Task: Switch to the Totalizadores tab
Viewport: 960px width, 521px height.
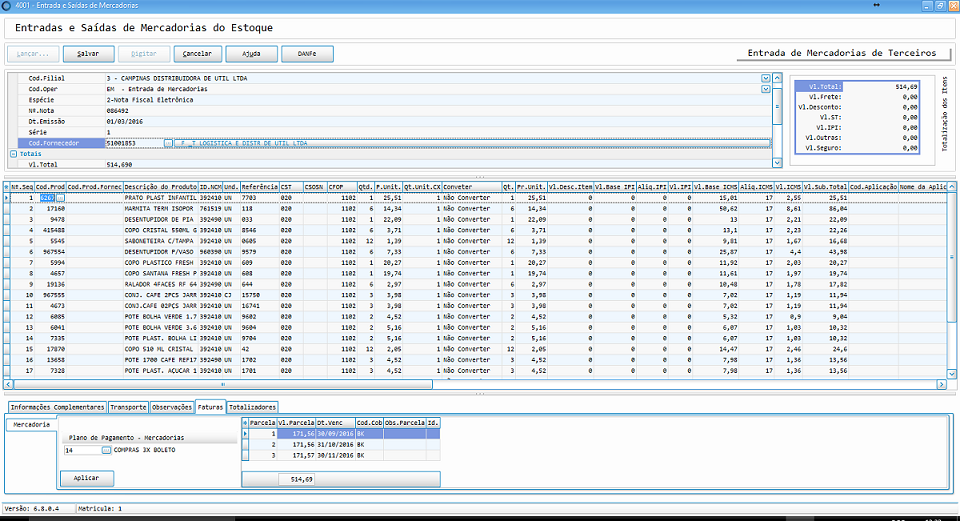Action: pyautogui.click(x=252, y=407)
